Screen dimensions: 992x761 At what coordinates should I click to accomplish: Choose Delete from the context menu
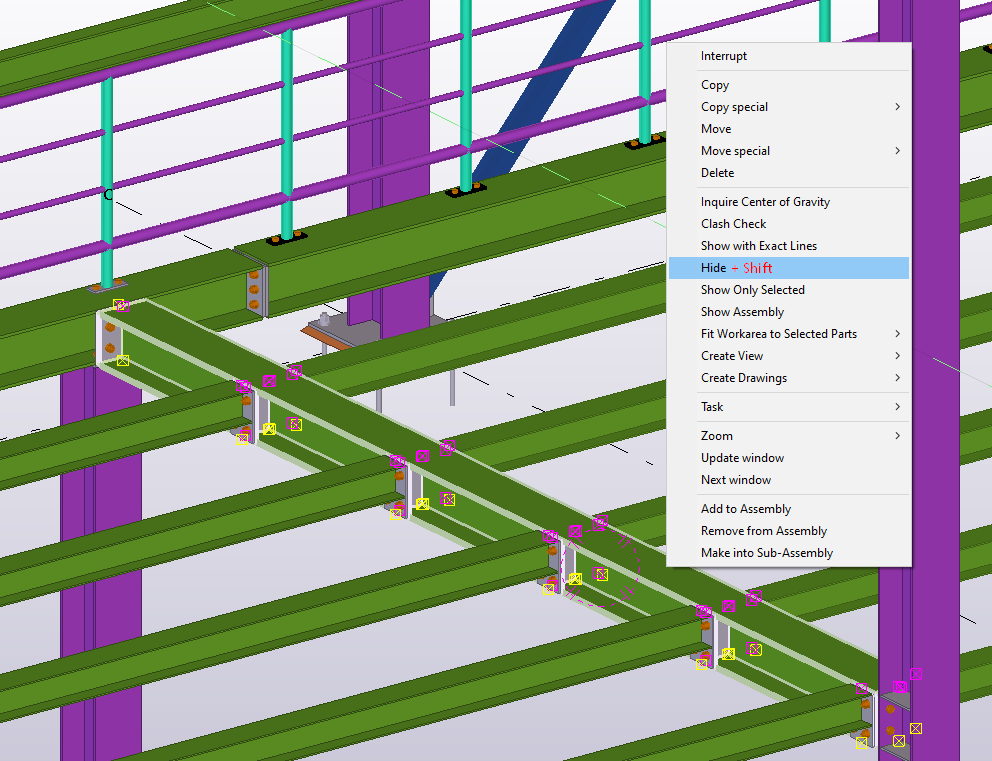[x=789, y=173]
